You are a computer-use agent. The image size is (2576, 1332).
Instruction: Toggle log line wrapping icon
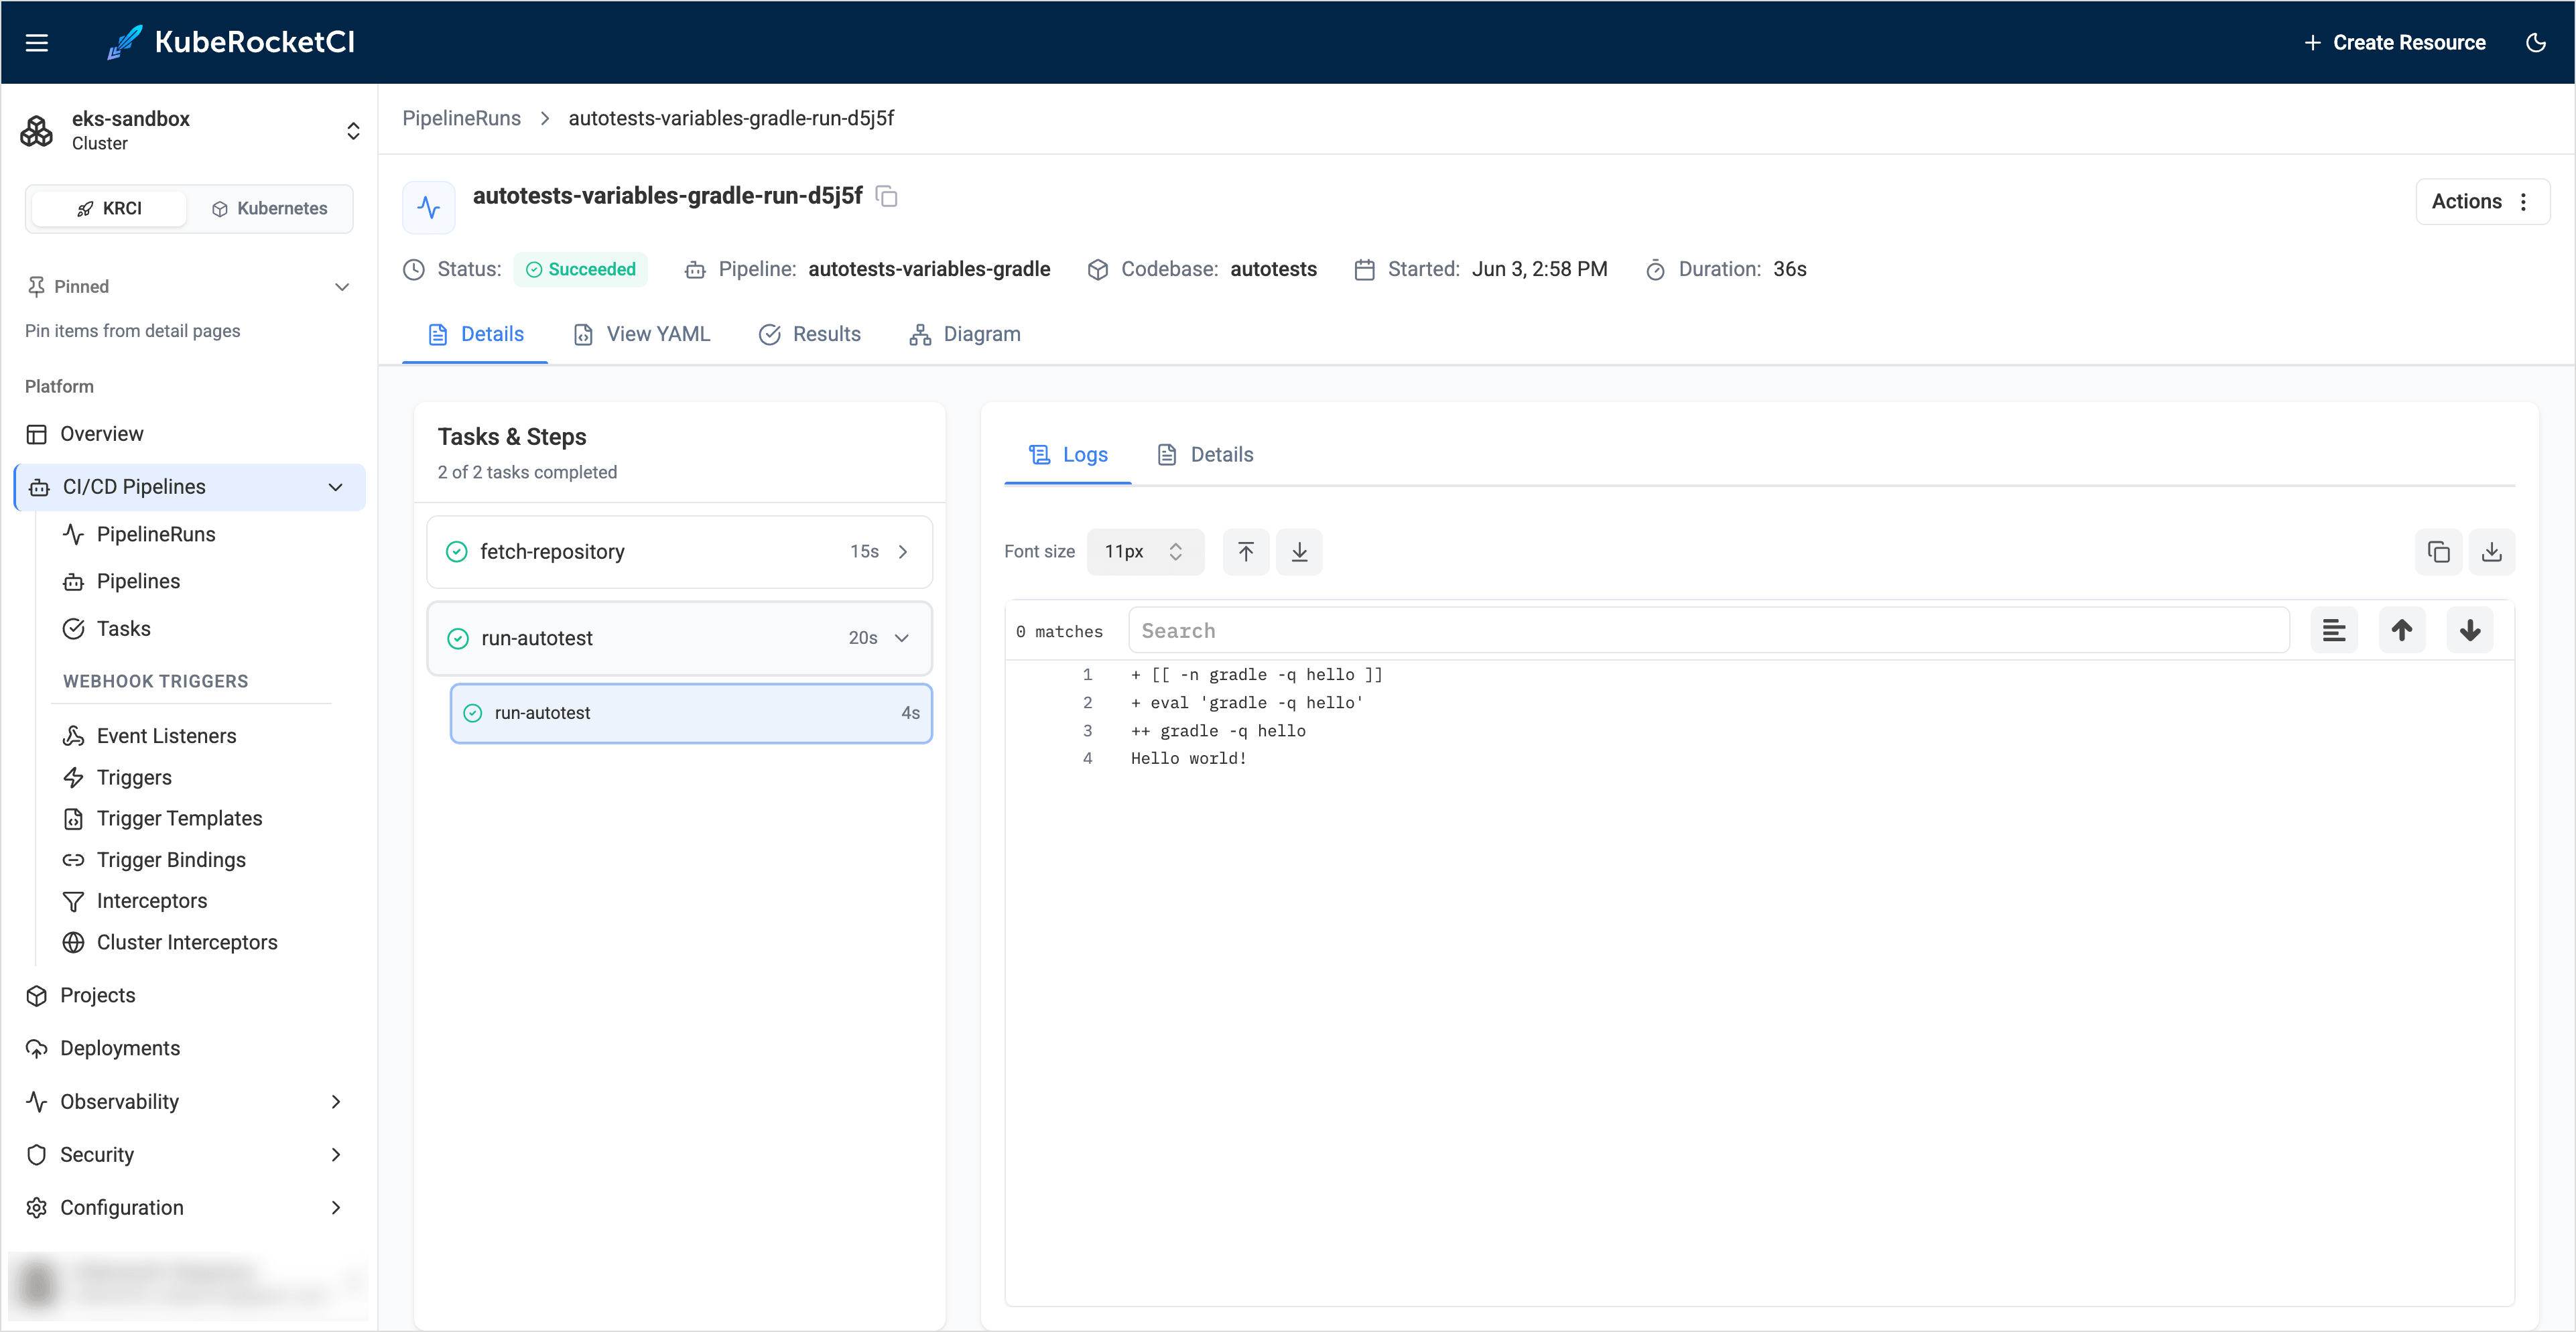tap(2333, 630)
